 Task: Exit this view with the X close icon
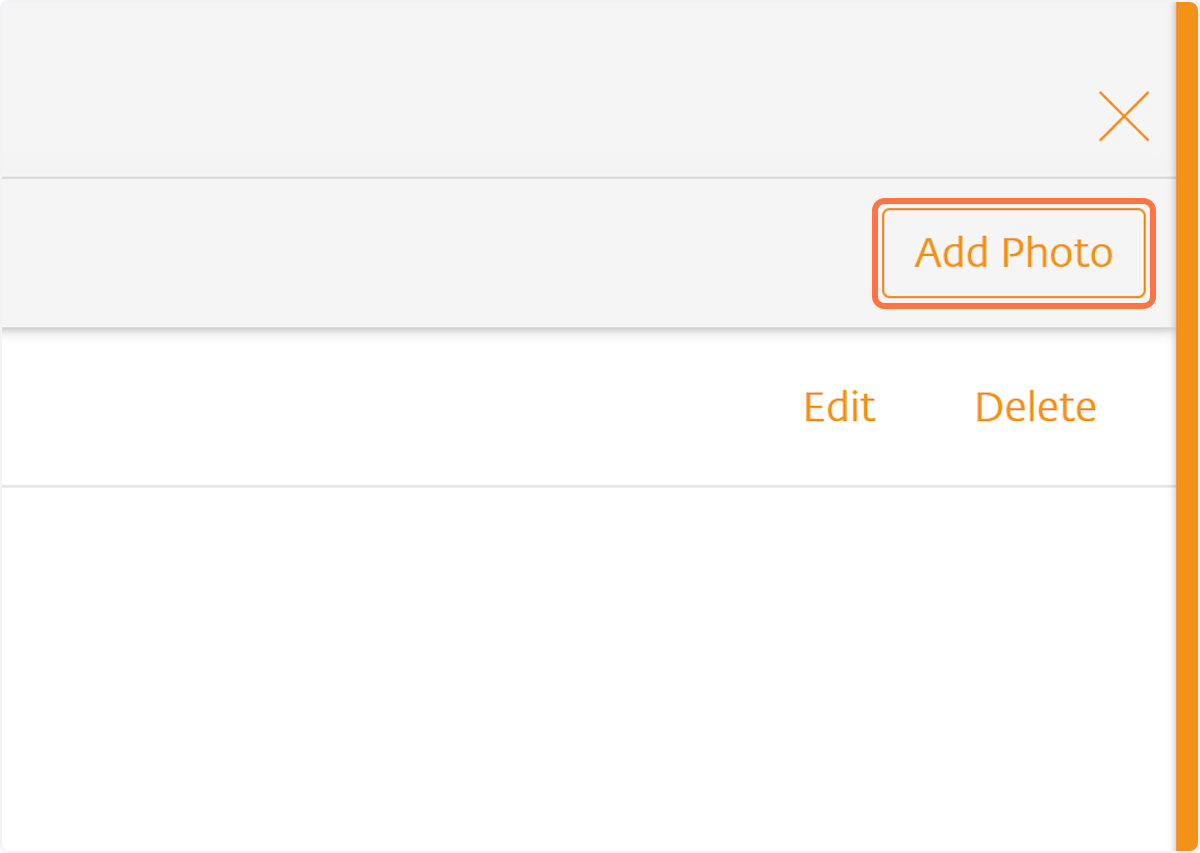[1124, 116]
